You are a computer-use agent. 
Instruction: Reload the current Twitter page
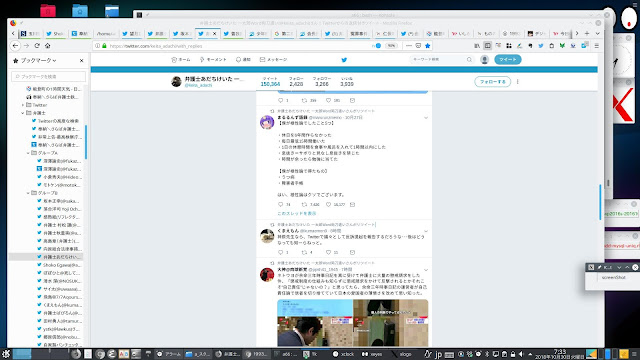point(37,46)
